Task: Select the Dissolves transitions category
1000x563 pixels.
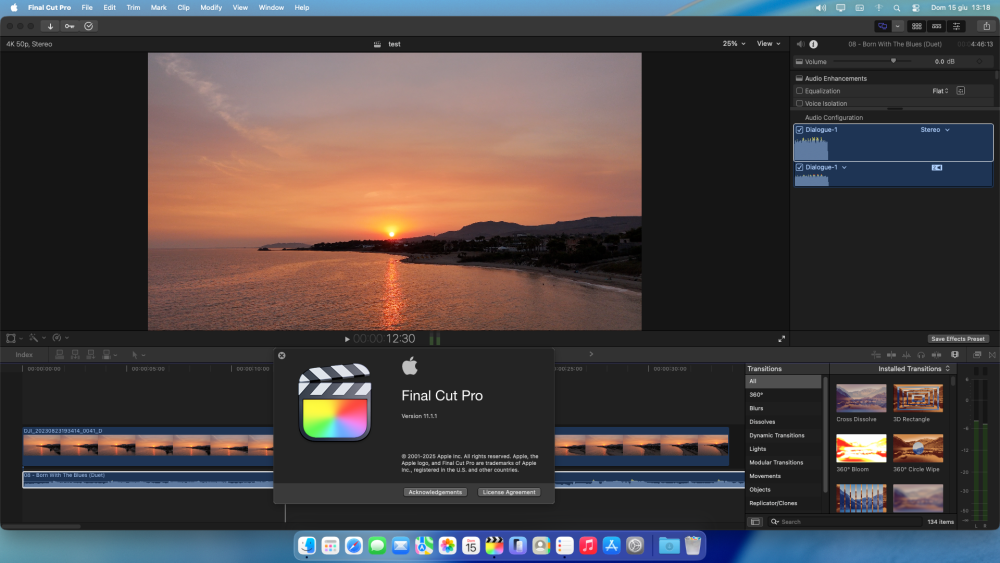Action: pos(762,421)
